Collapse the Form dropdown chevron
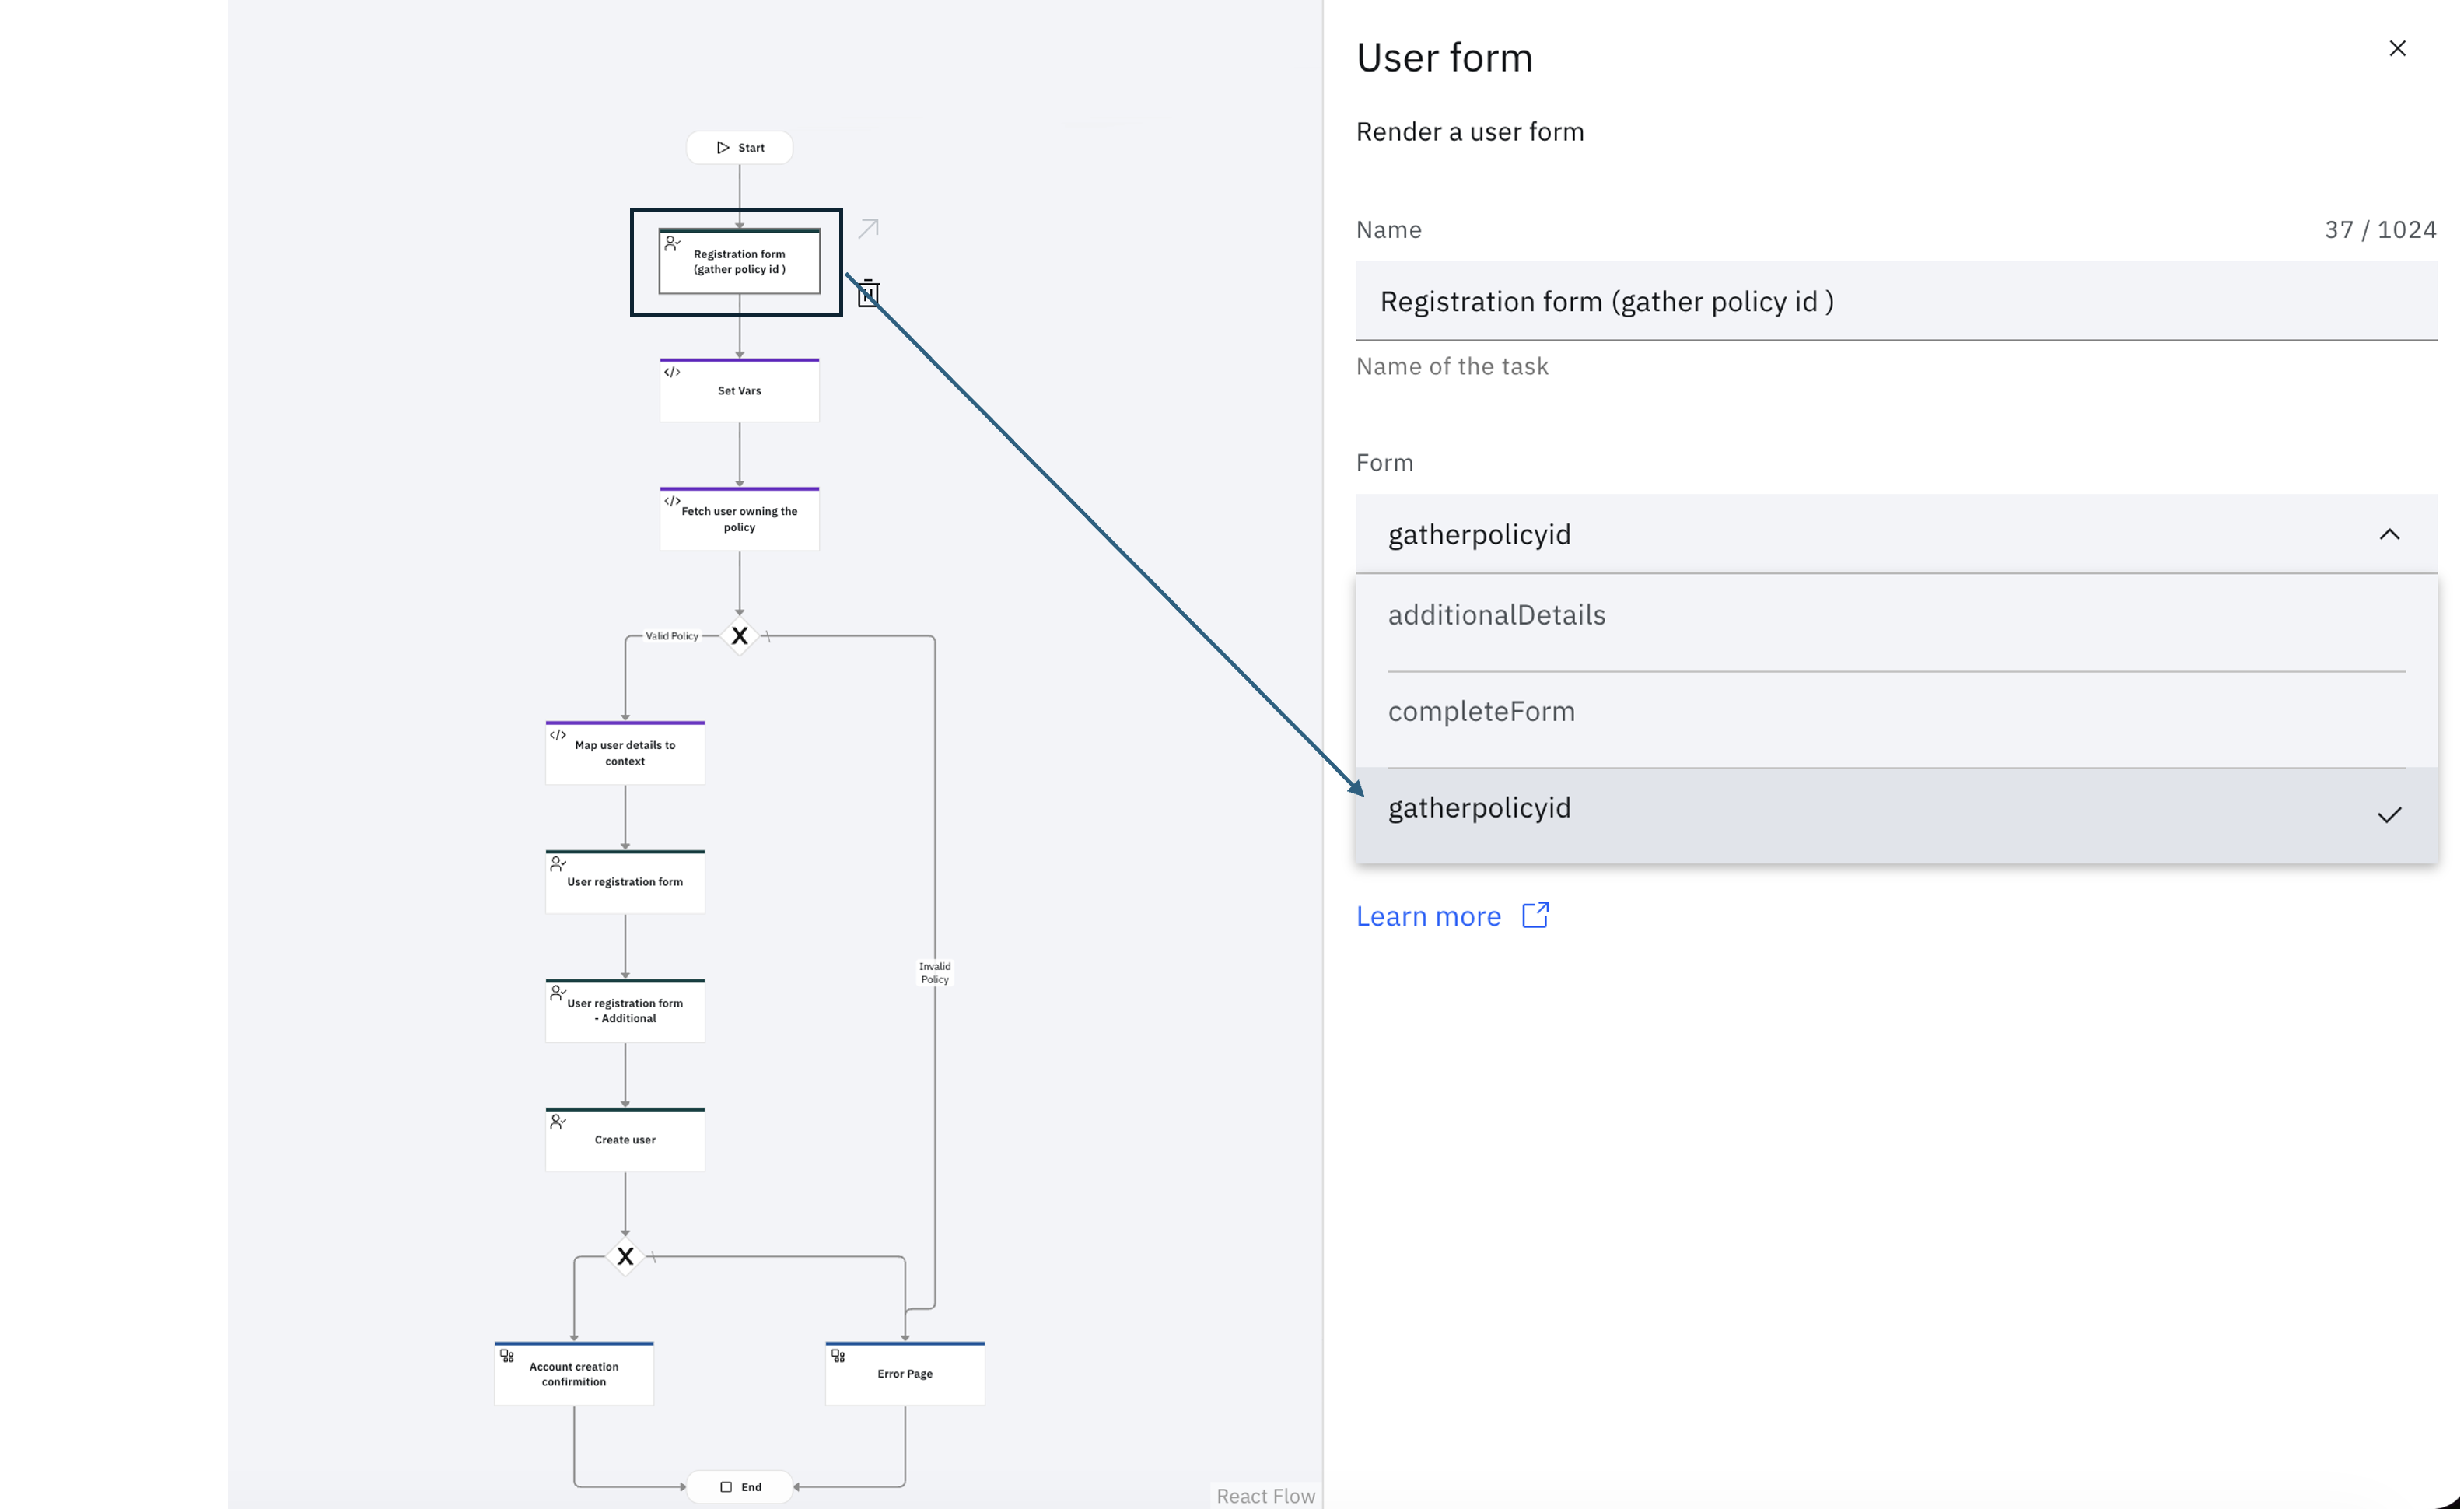The image size is (2464, 1509). tap(2389, 534)
